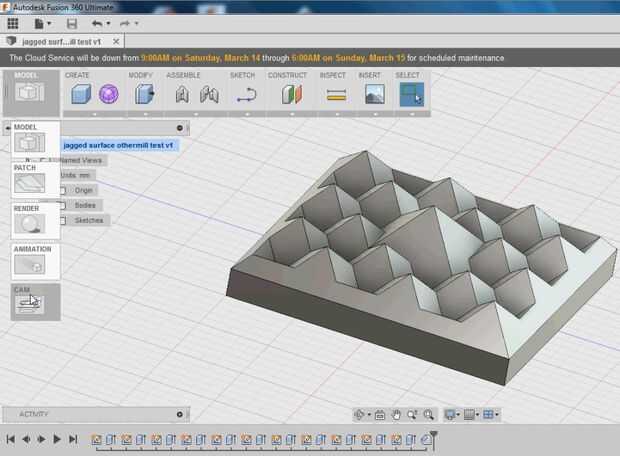
Task: Open the Assemble menu dropdown
Action: point(194,114)
